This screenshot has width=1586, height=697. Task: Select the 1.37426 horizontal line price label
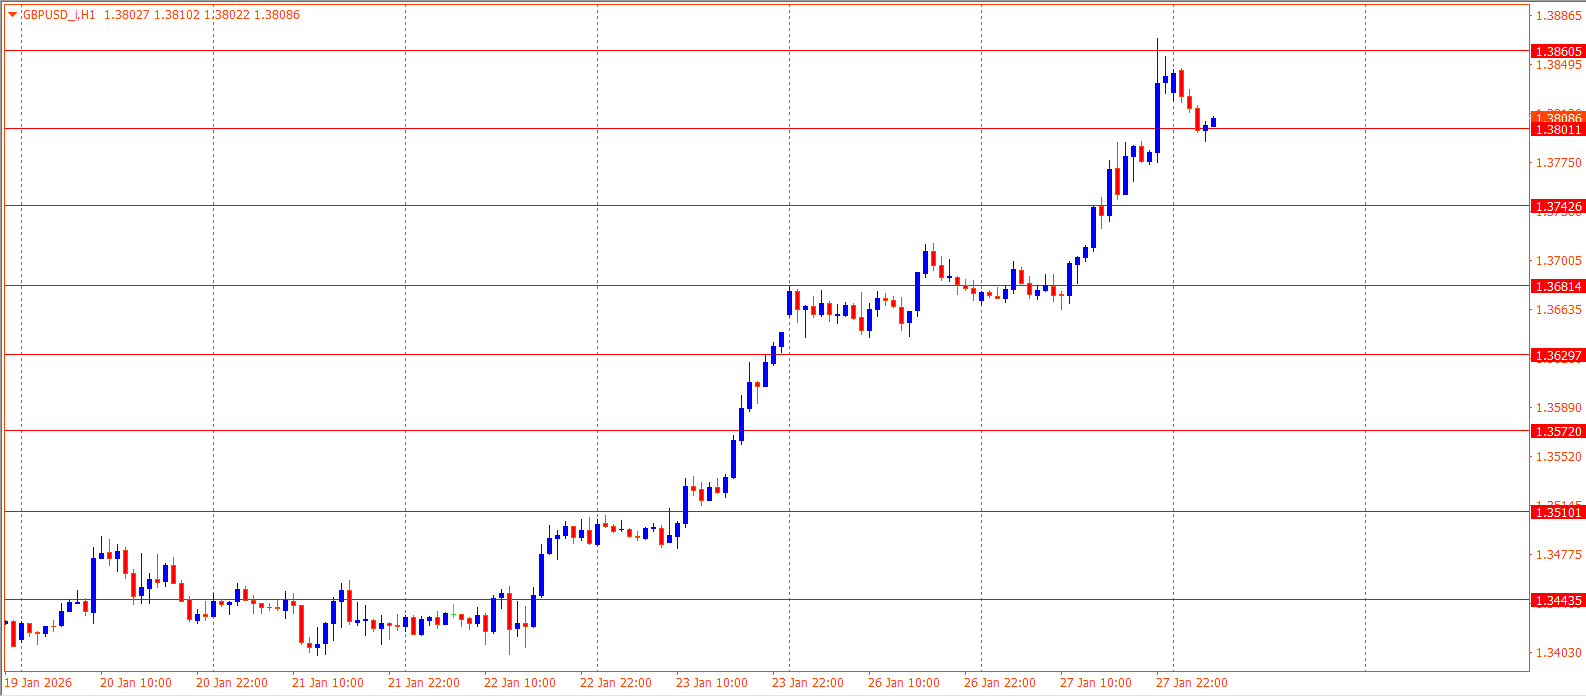tap(1558, 207)
